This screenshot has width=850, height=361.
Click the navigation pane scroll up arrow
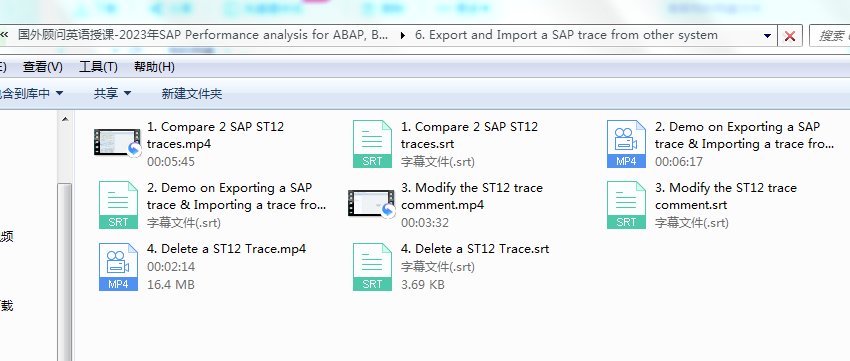point(65,120)
